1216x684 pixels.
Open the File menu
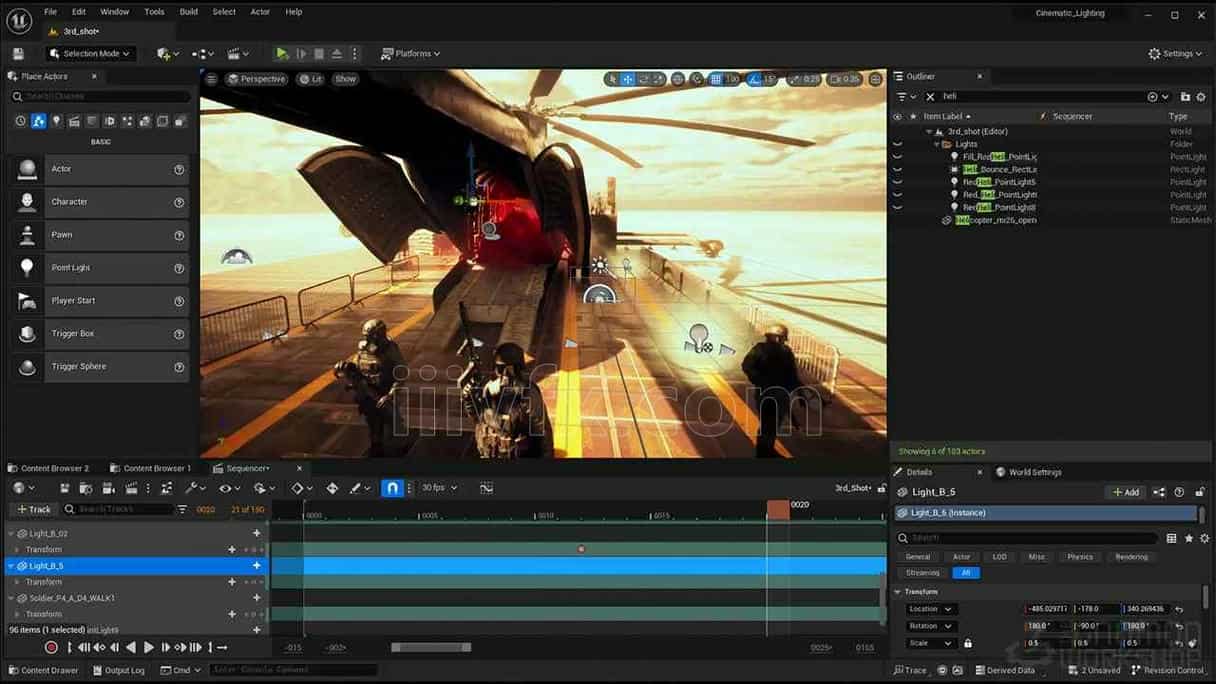pyautogui.click(x=50, y=12)
